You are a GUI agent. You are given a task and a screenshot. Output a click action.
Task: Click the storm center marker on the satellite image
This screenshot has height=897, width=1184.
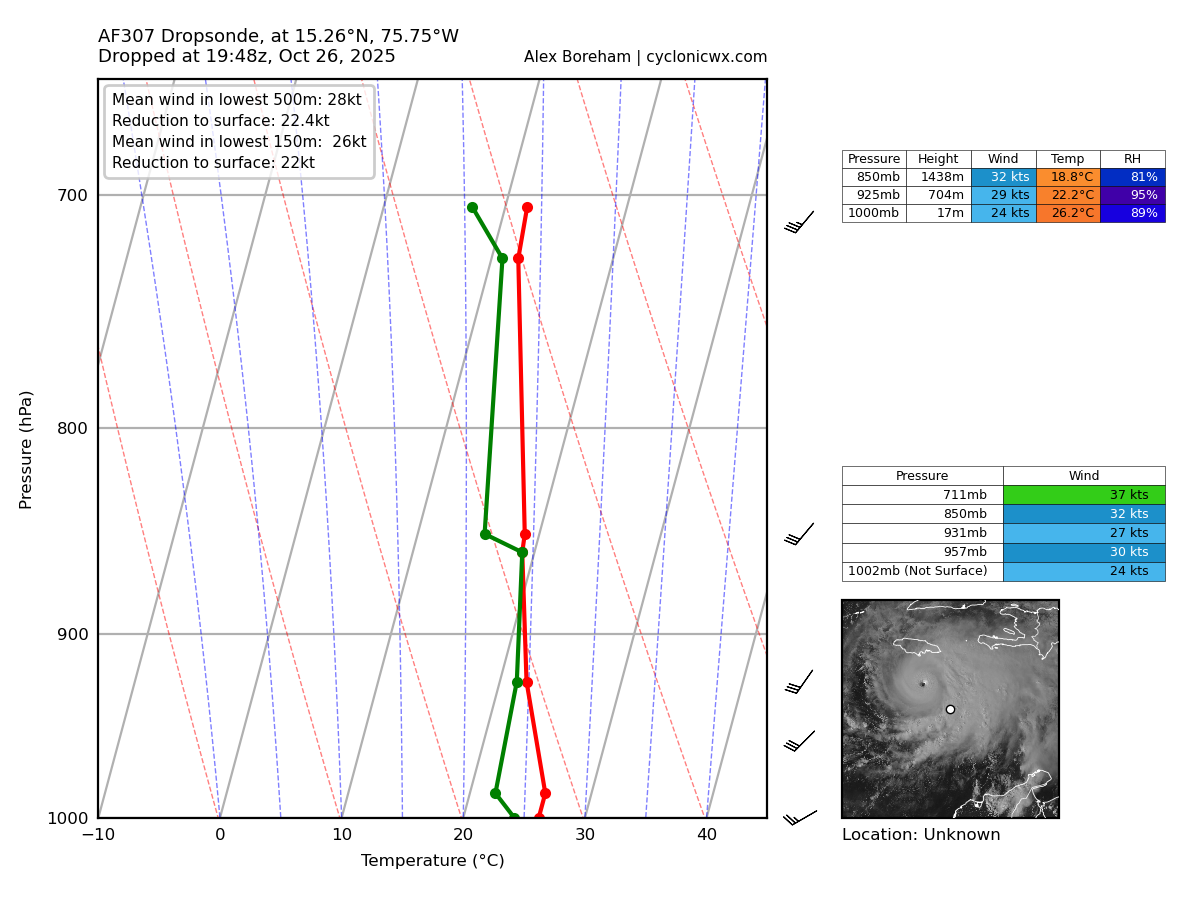[923, 683]
